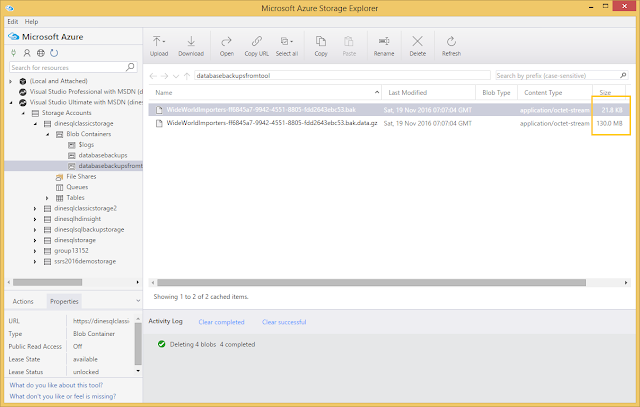Switch to the Actions tab

tap(23, 301)
